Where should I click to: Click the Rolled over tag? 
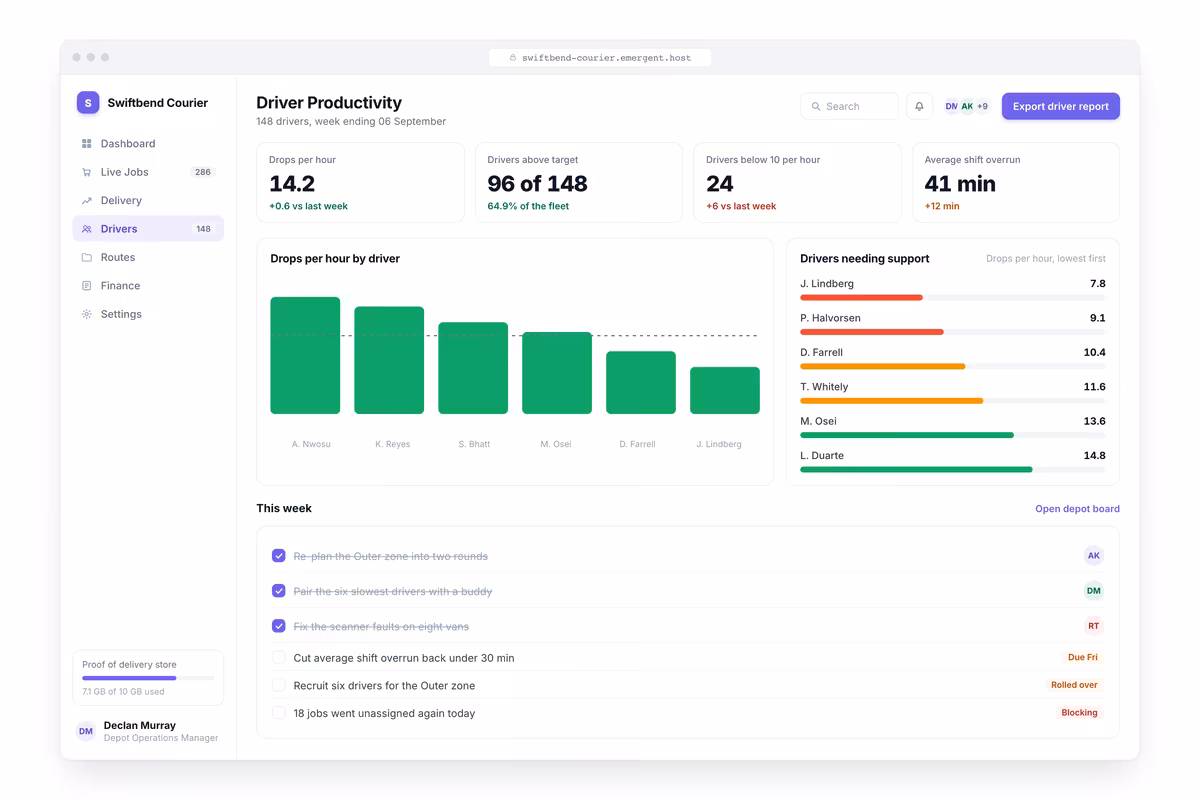pos(1074,685)
